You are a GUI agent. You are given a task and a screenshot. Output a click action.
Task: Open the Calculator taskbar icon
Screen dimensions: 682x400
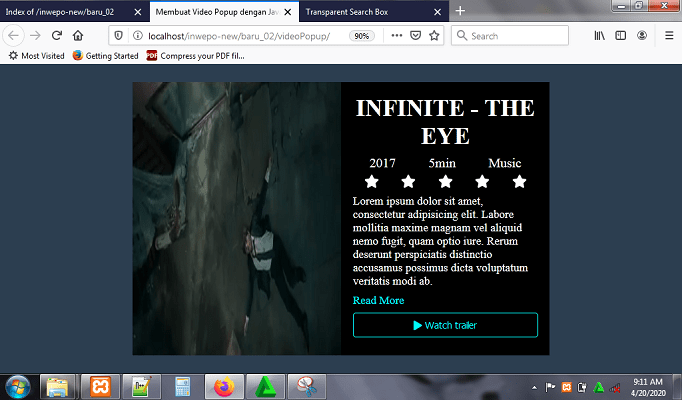point(183,387)
